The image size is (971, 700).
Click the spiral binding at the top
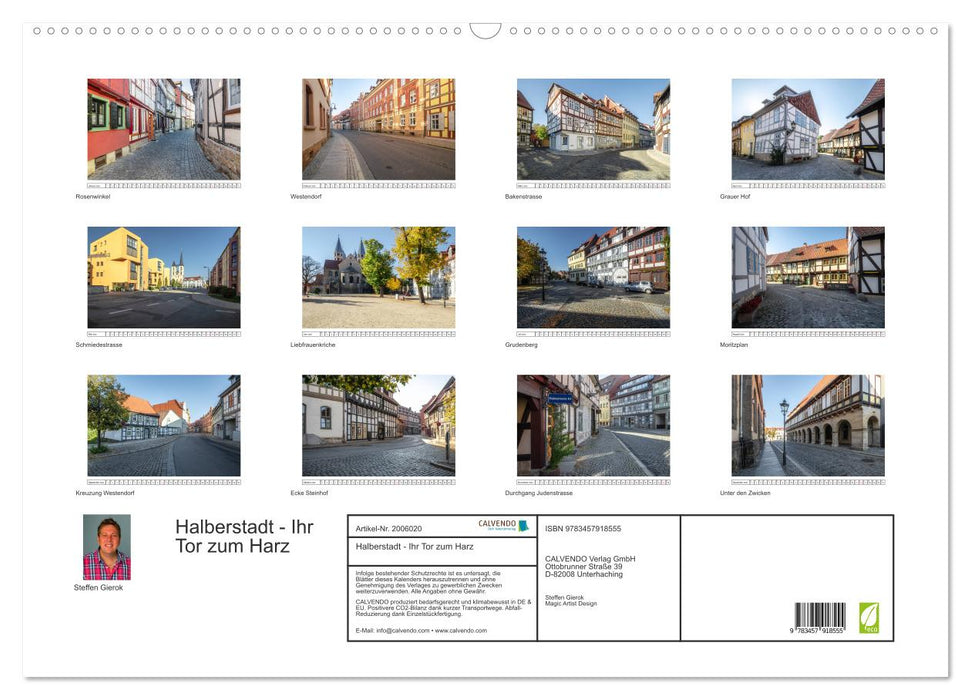(485, 30)
